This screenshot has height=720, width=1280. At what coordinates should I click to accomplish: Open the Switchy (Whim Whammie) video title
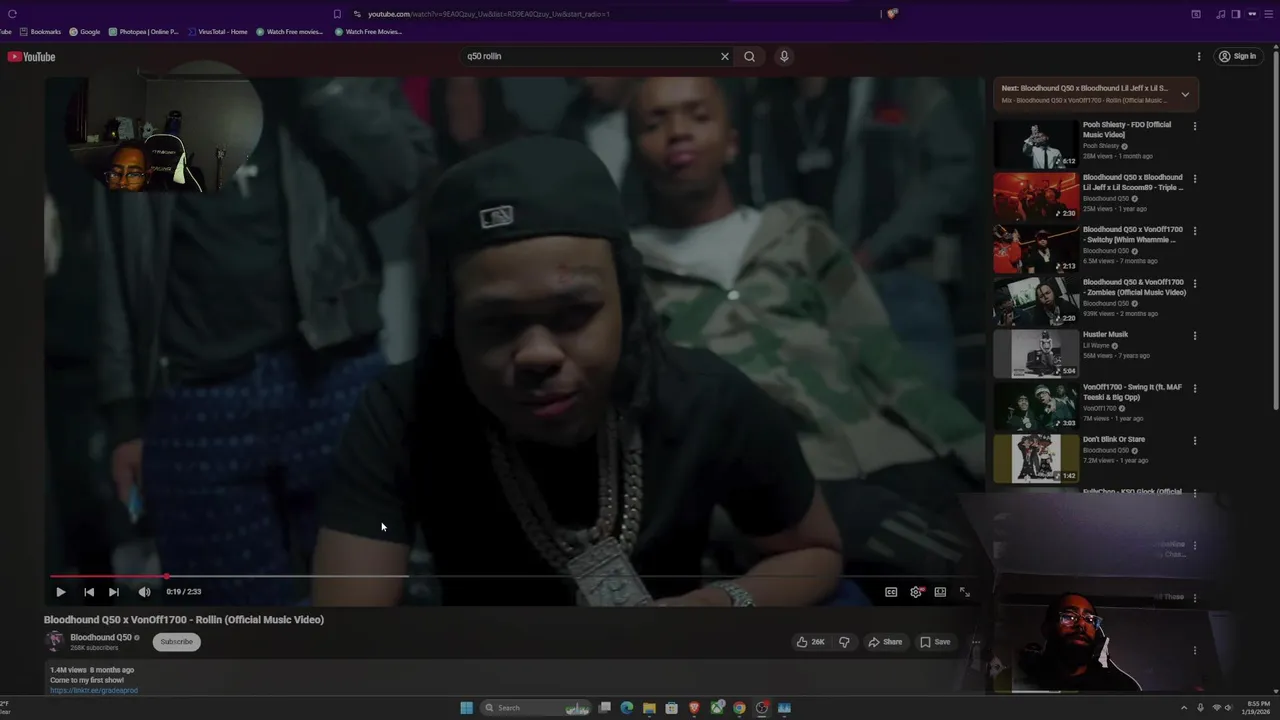coord(1132,235)
